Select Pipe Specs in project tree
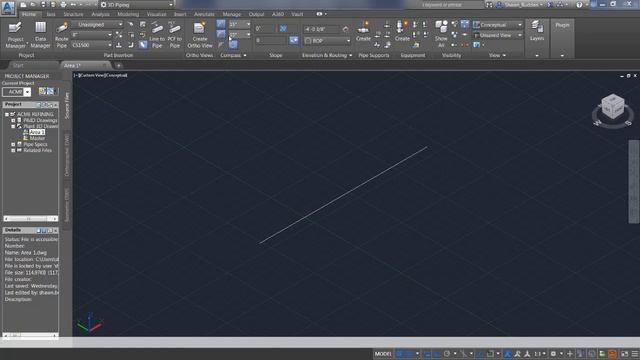 (35, 144)
